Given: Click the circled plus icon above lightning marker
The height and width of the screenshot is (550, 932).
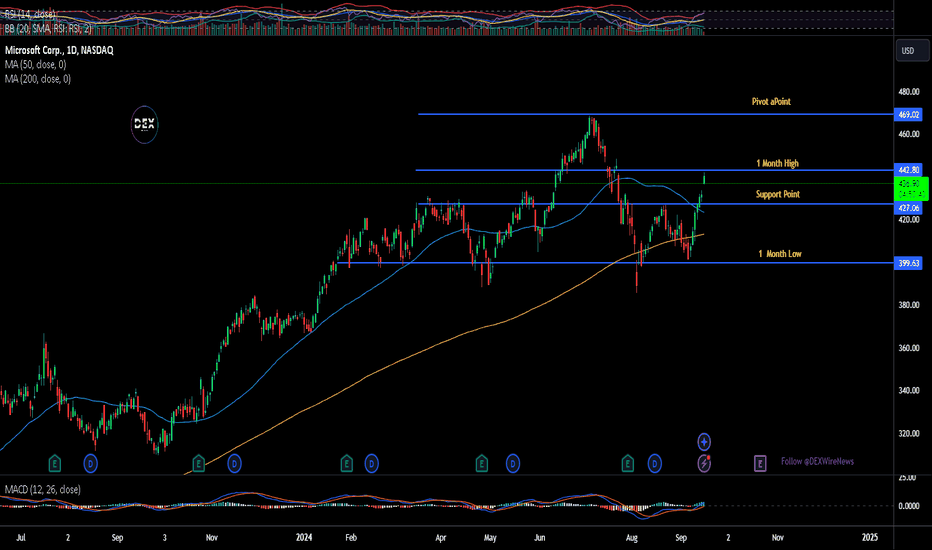Looking at the screenshot, I should (x=704, y=442).
